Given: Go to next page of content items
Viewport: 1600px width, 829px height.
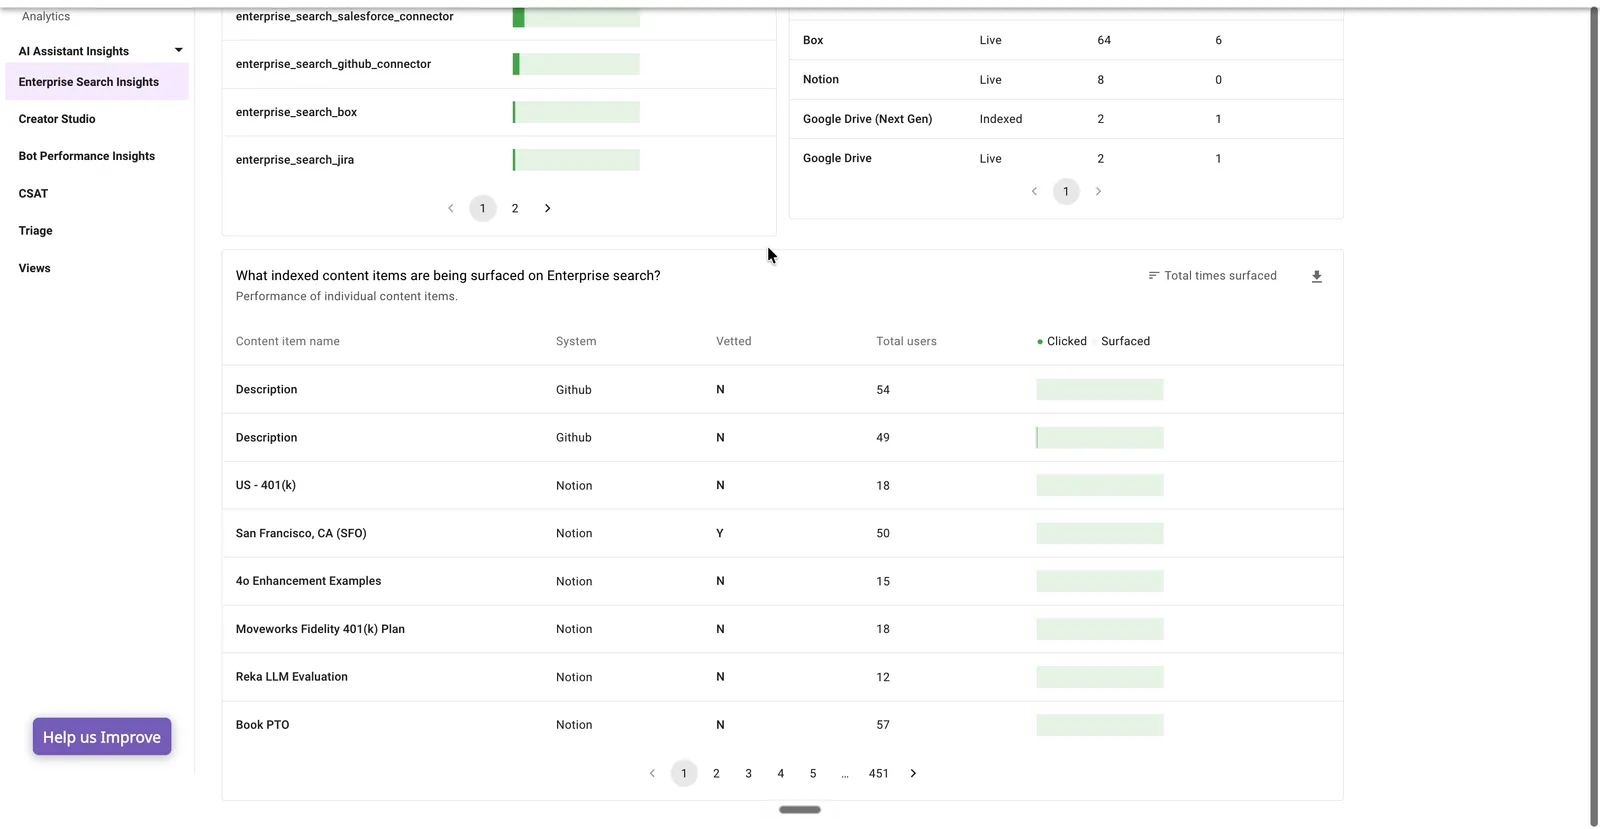Looking at the screenshot, I should (913, 773).
